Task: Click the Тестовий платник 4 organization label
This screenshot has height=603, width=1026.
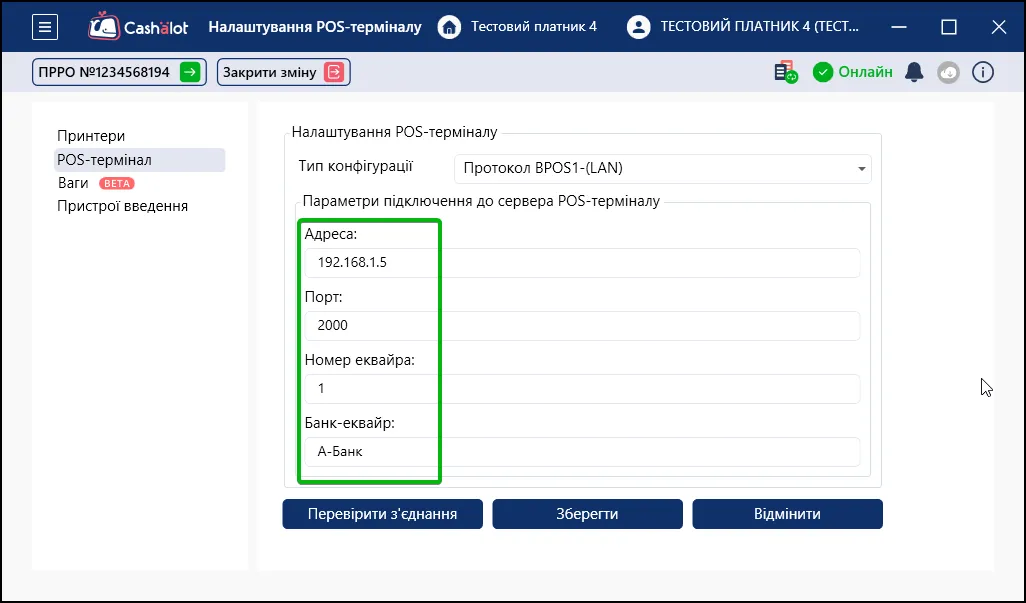Action: [534, 27]
